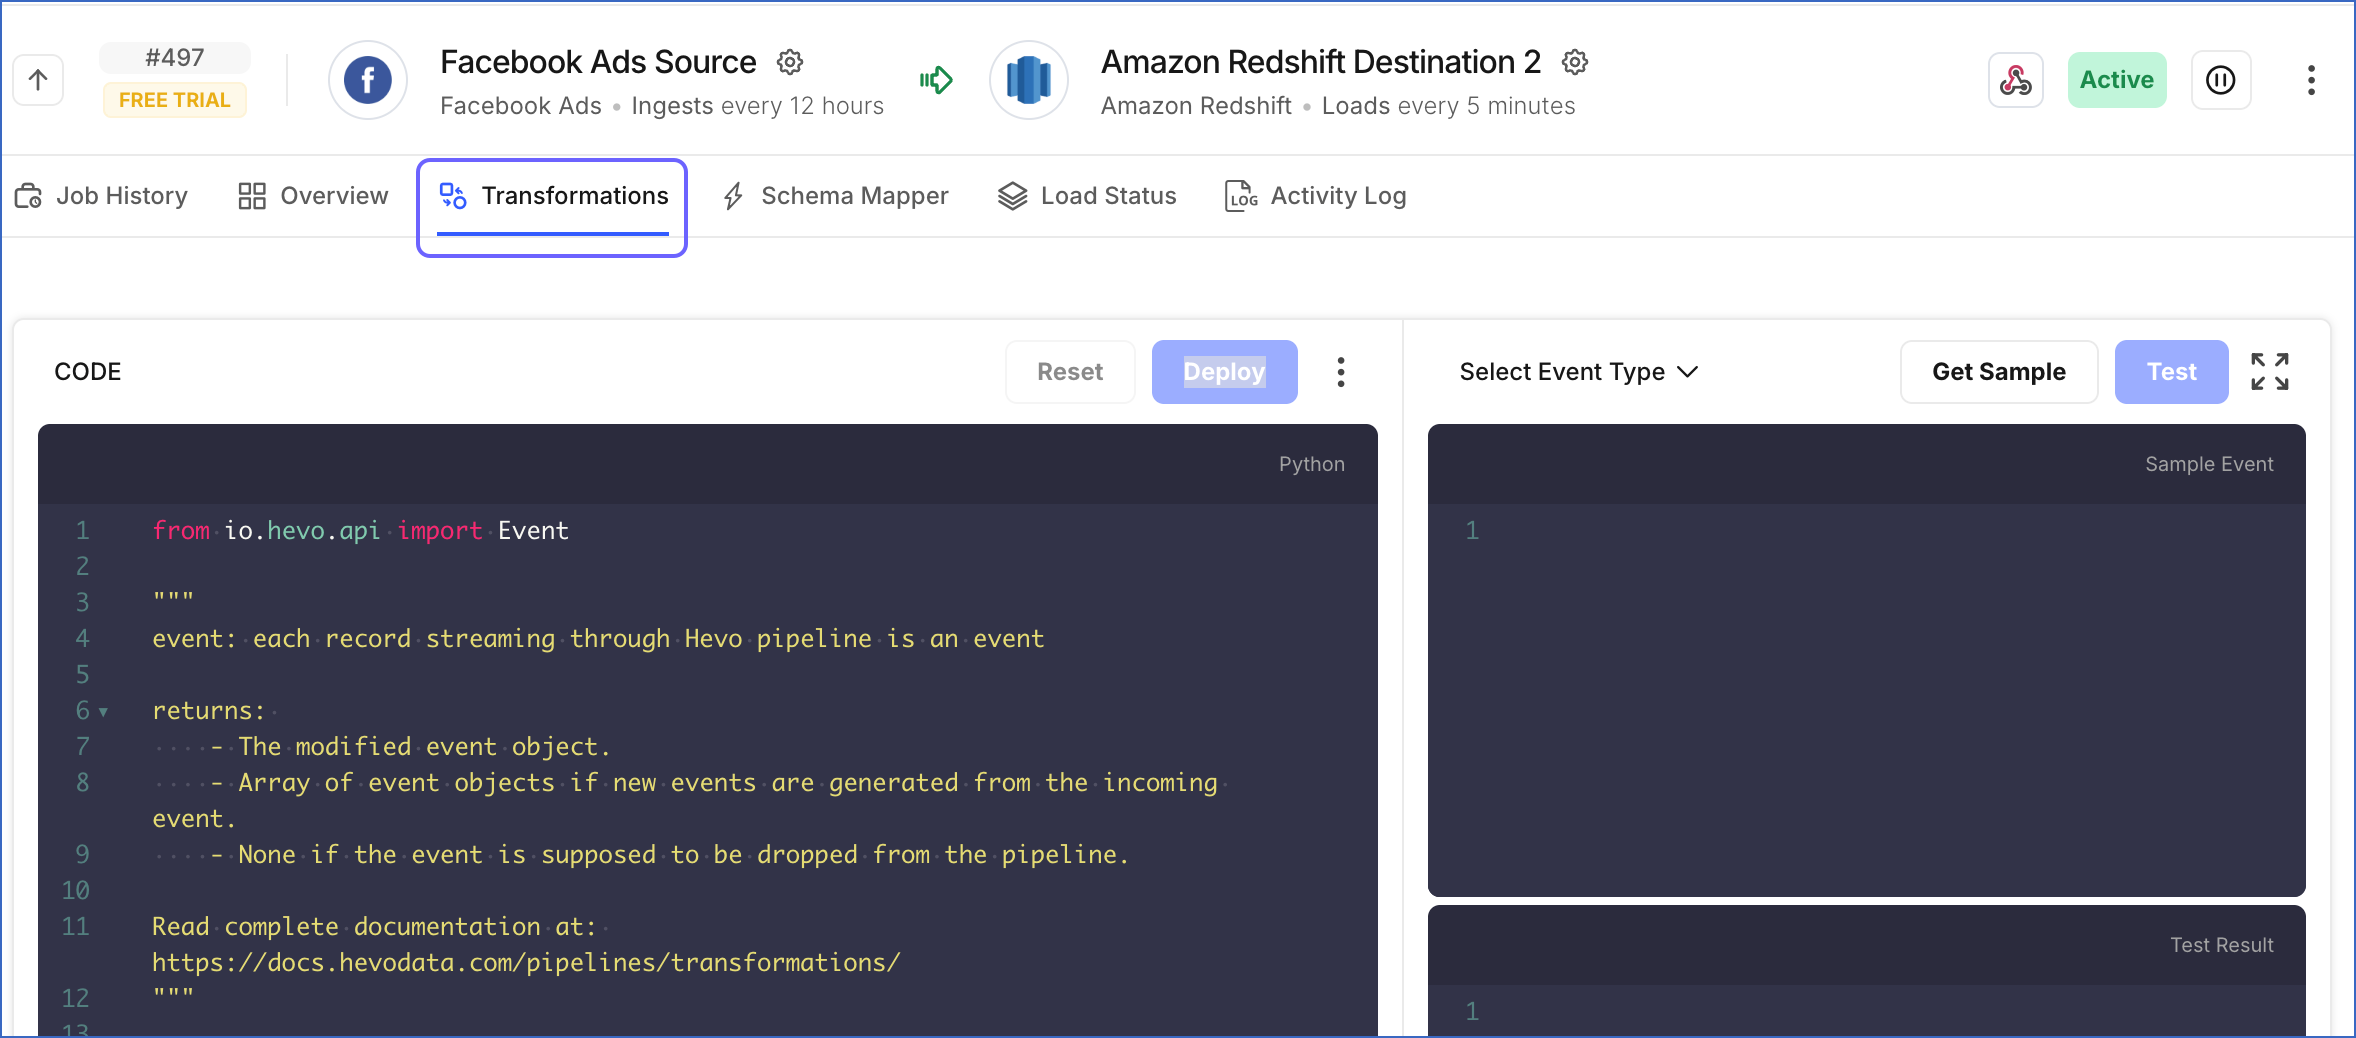Pause the pipeline with pause icon
Viewport: 2356px width, 1038px height.
2221,80
